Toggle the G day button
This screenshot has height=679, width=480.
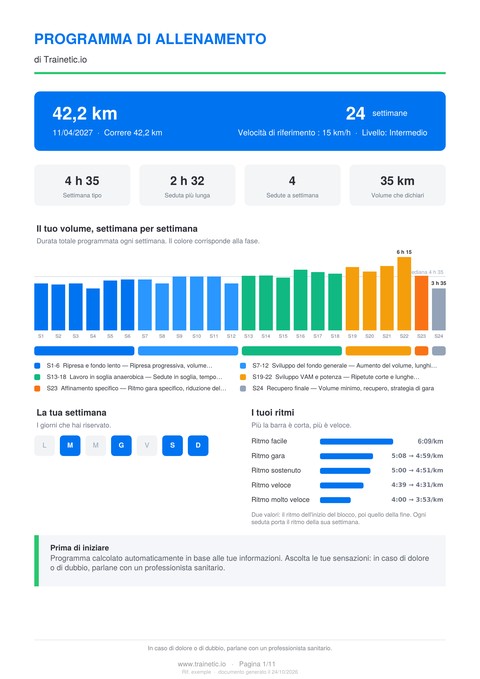(121, 446)
